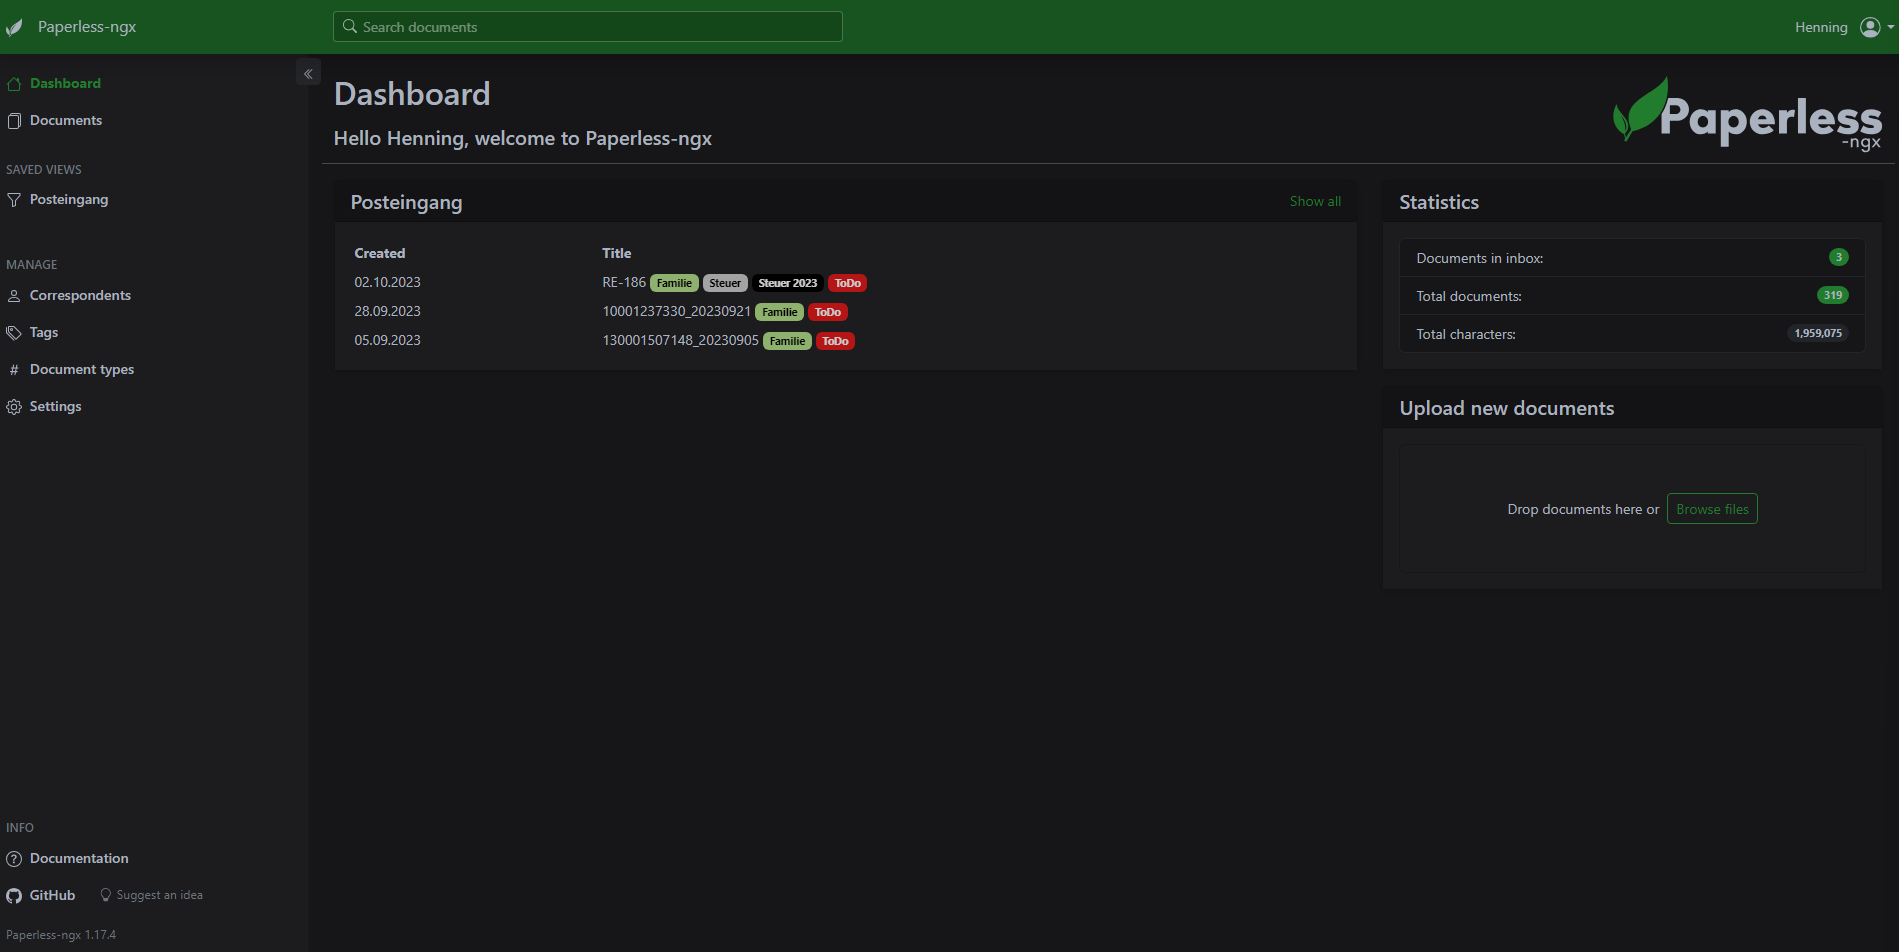
Task: Click the Documentation question mark icon
Action: [x=14, y=859]
